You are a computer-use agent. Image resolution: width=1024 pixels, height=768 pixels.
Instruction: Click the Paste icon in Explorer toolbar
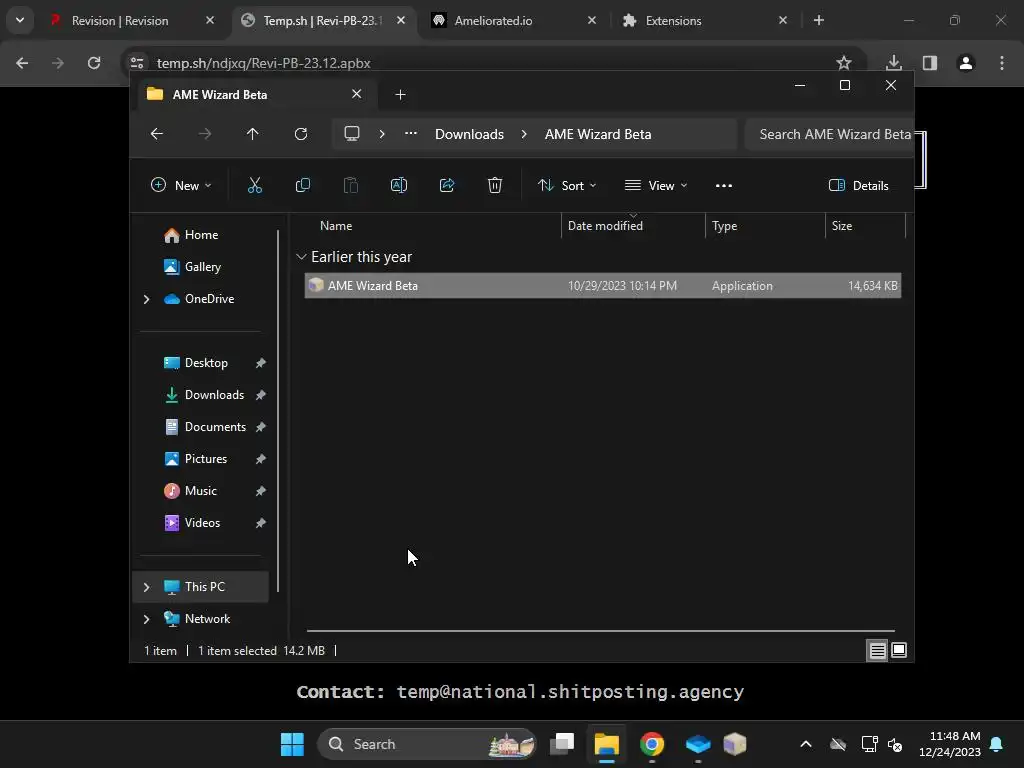351,185
